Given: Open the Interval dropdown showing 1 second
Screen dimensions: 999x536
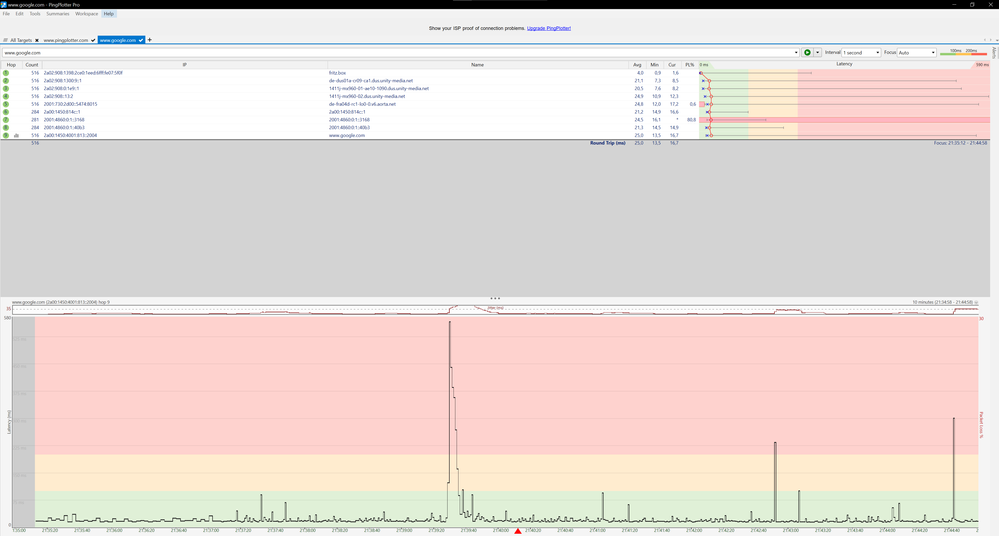Looking at the screenshot, I should [861, 52].
